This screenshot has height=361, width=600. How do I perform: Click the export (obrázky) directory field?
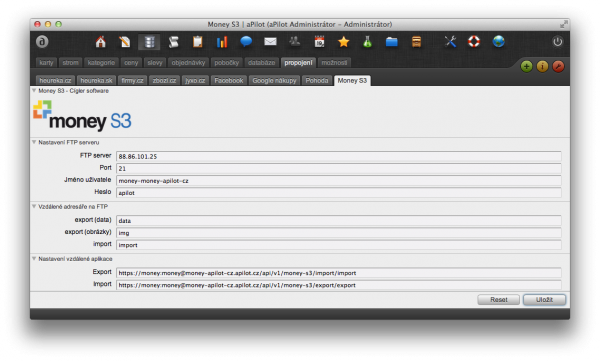coord(339,233)
